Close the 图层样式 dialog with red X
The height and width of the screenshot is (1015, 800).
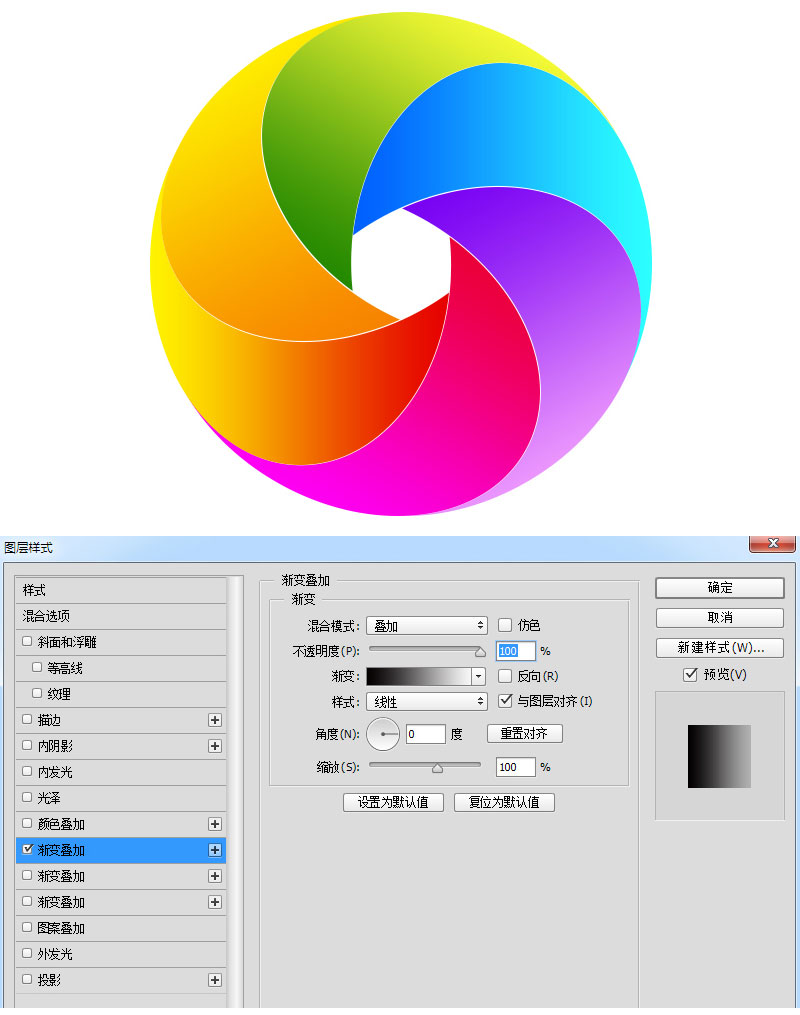(772, 543)
